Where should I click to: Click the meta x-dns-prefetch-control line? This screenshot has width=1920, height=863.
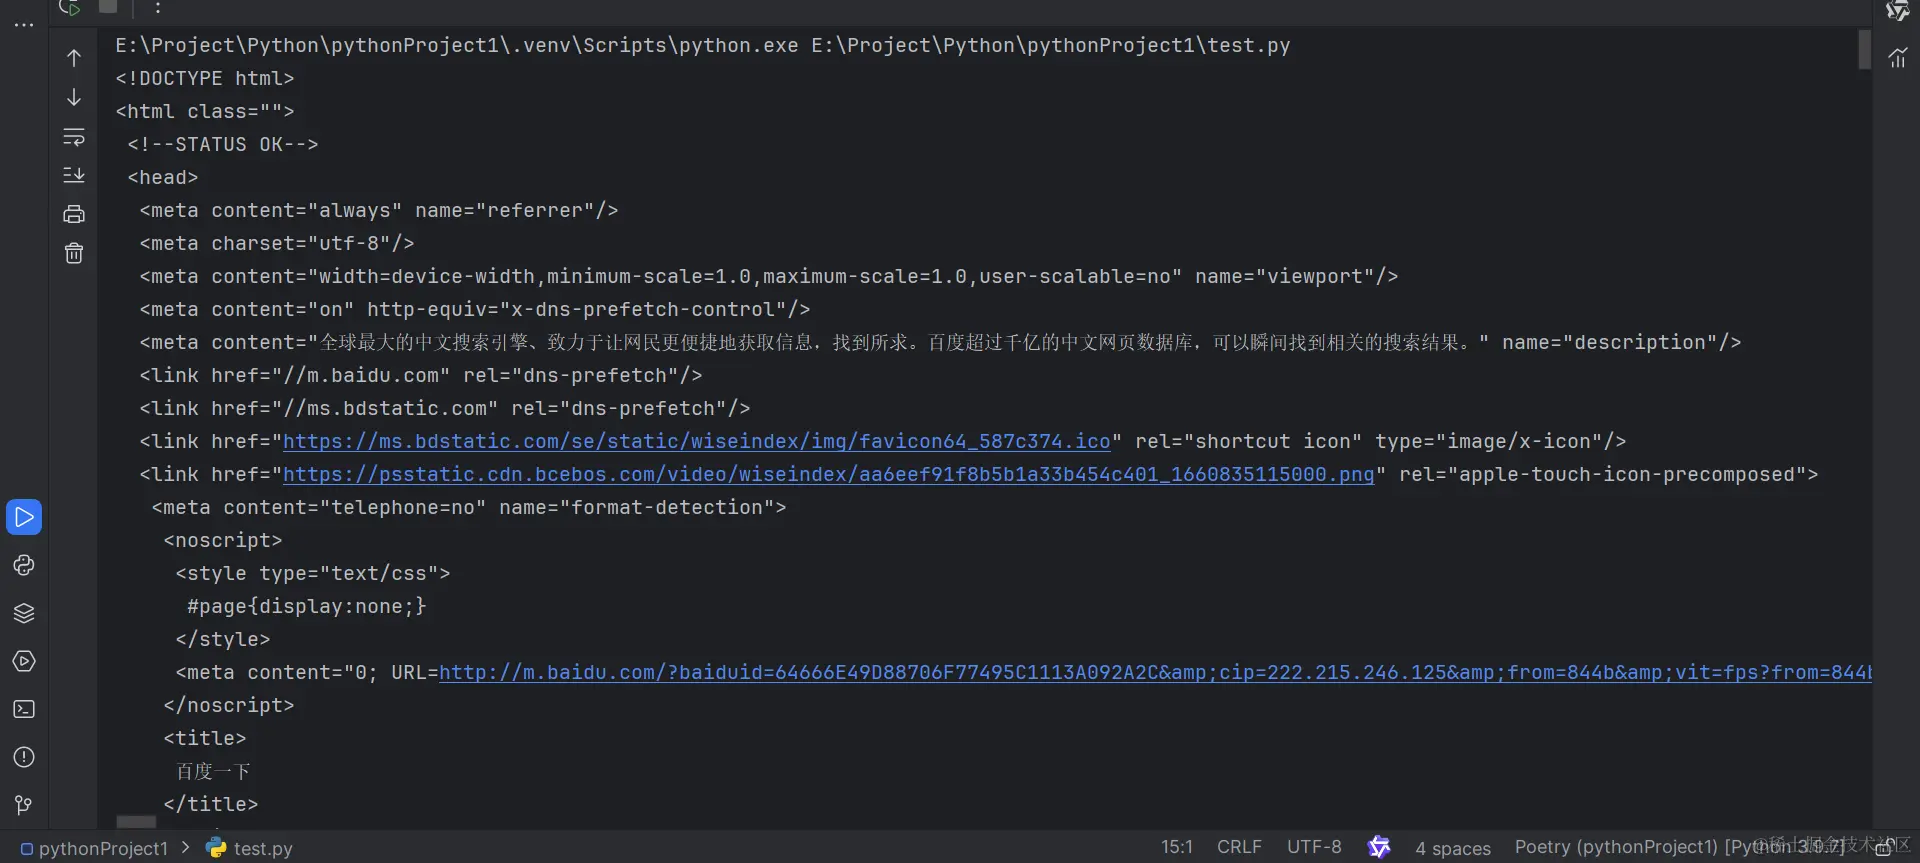(475, 309)
